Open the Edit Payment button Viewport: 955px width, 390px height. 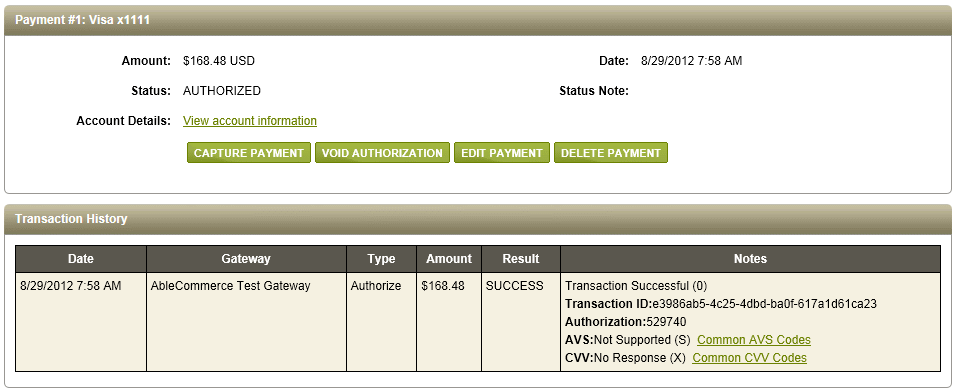(502, 153)
